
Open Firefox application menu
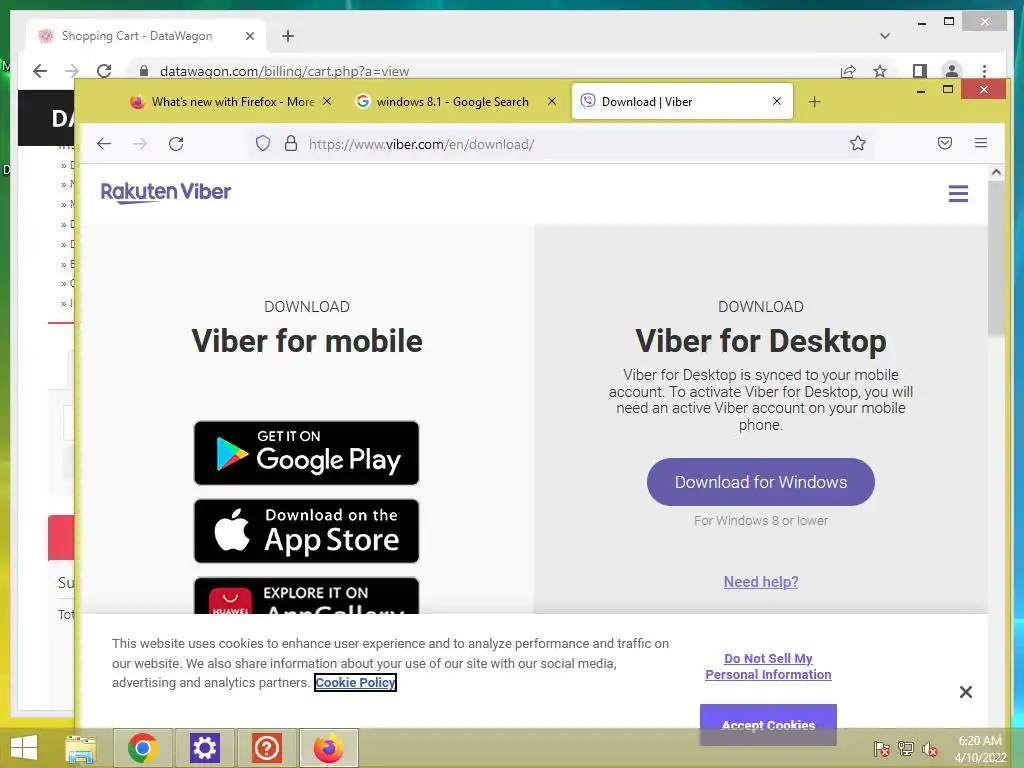click(980, 143)
